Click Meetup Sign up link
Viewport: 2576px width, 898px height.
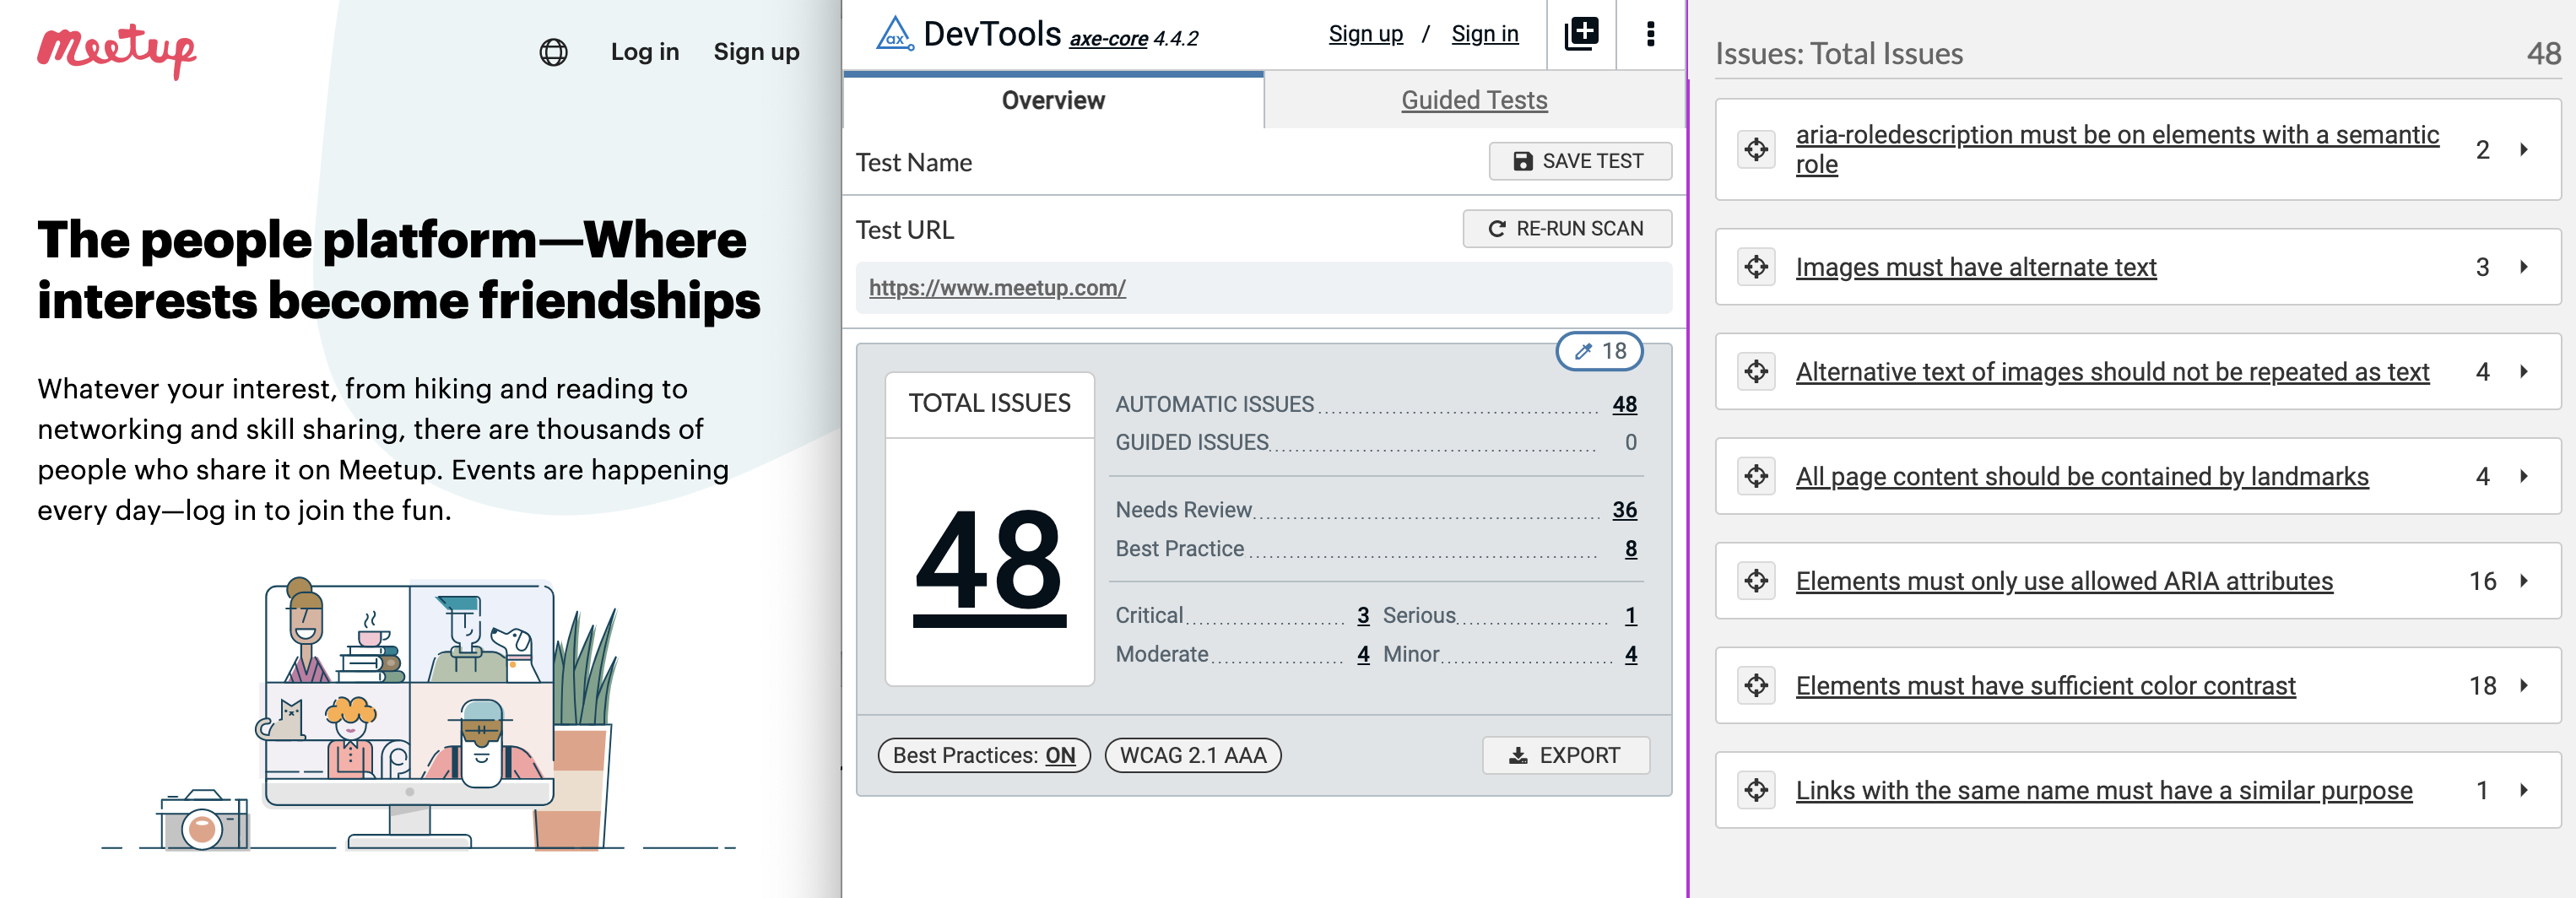point(756,52)
